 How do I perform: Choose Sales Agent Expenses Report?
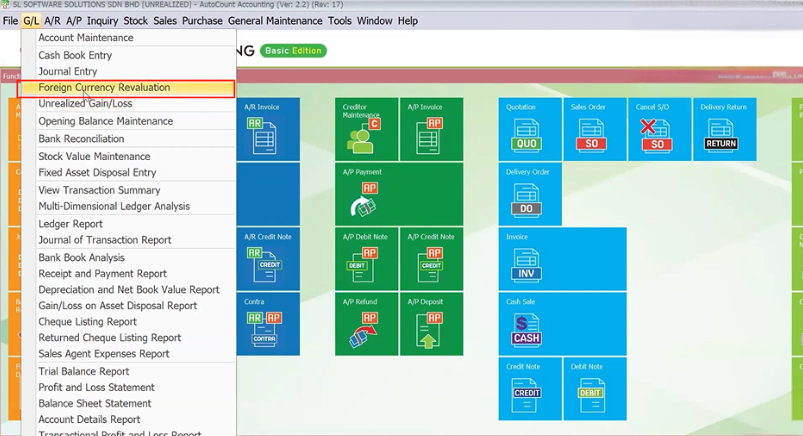[x=129, y=354]
